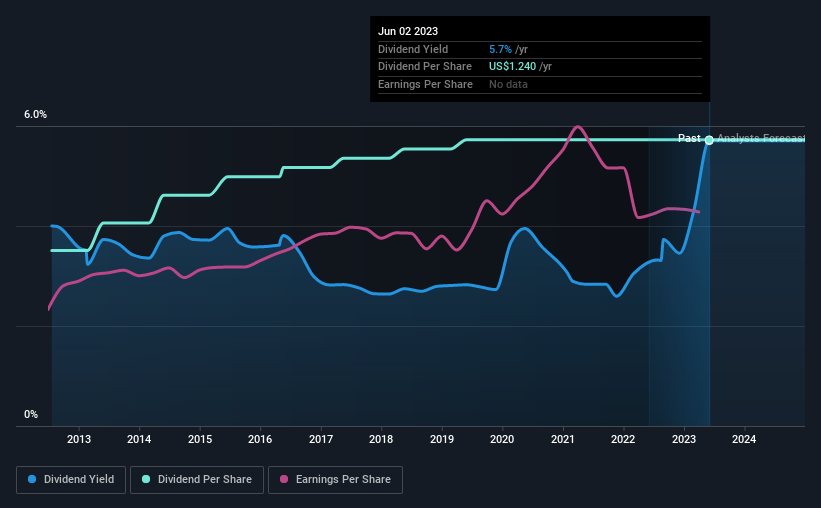
Task: Click the 'No data' earnings value
Action: click(508, 84)
